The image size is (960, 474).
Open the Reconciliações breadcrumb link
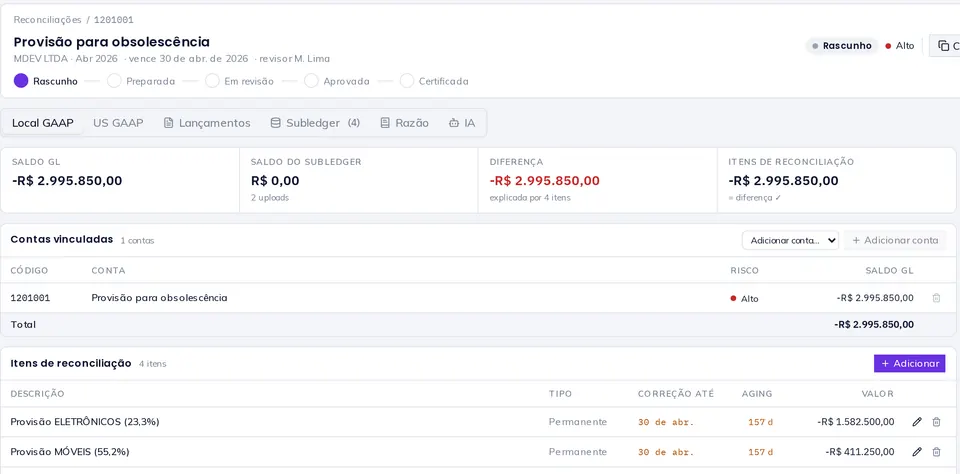47,20
